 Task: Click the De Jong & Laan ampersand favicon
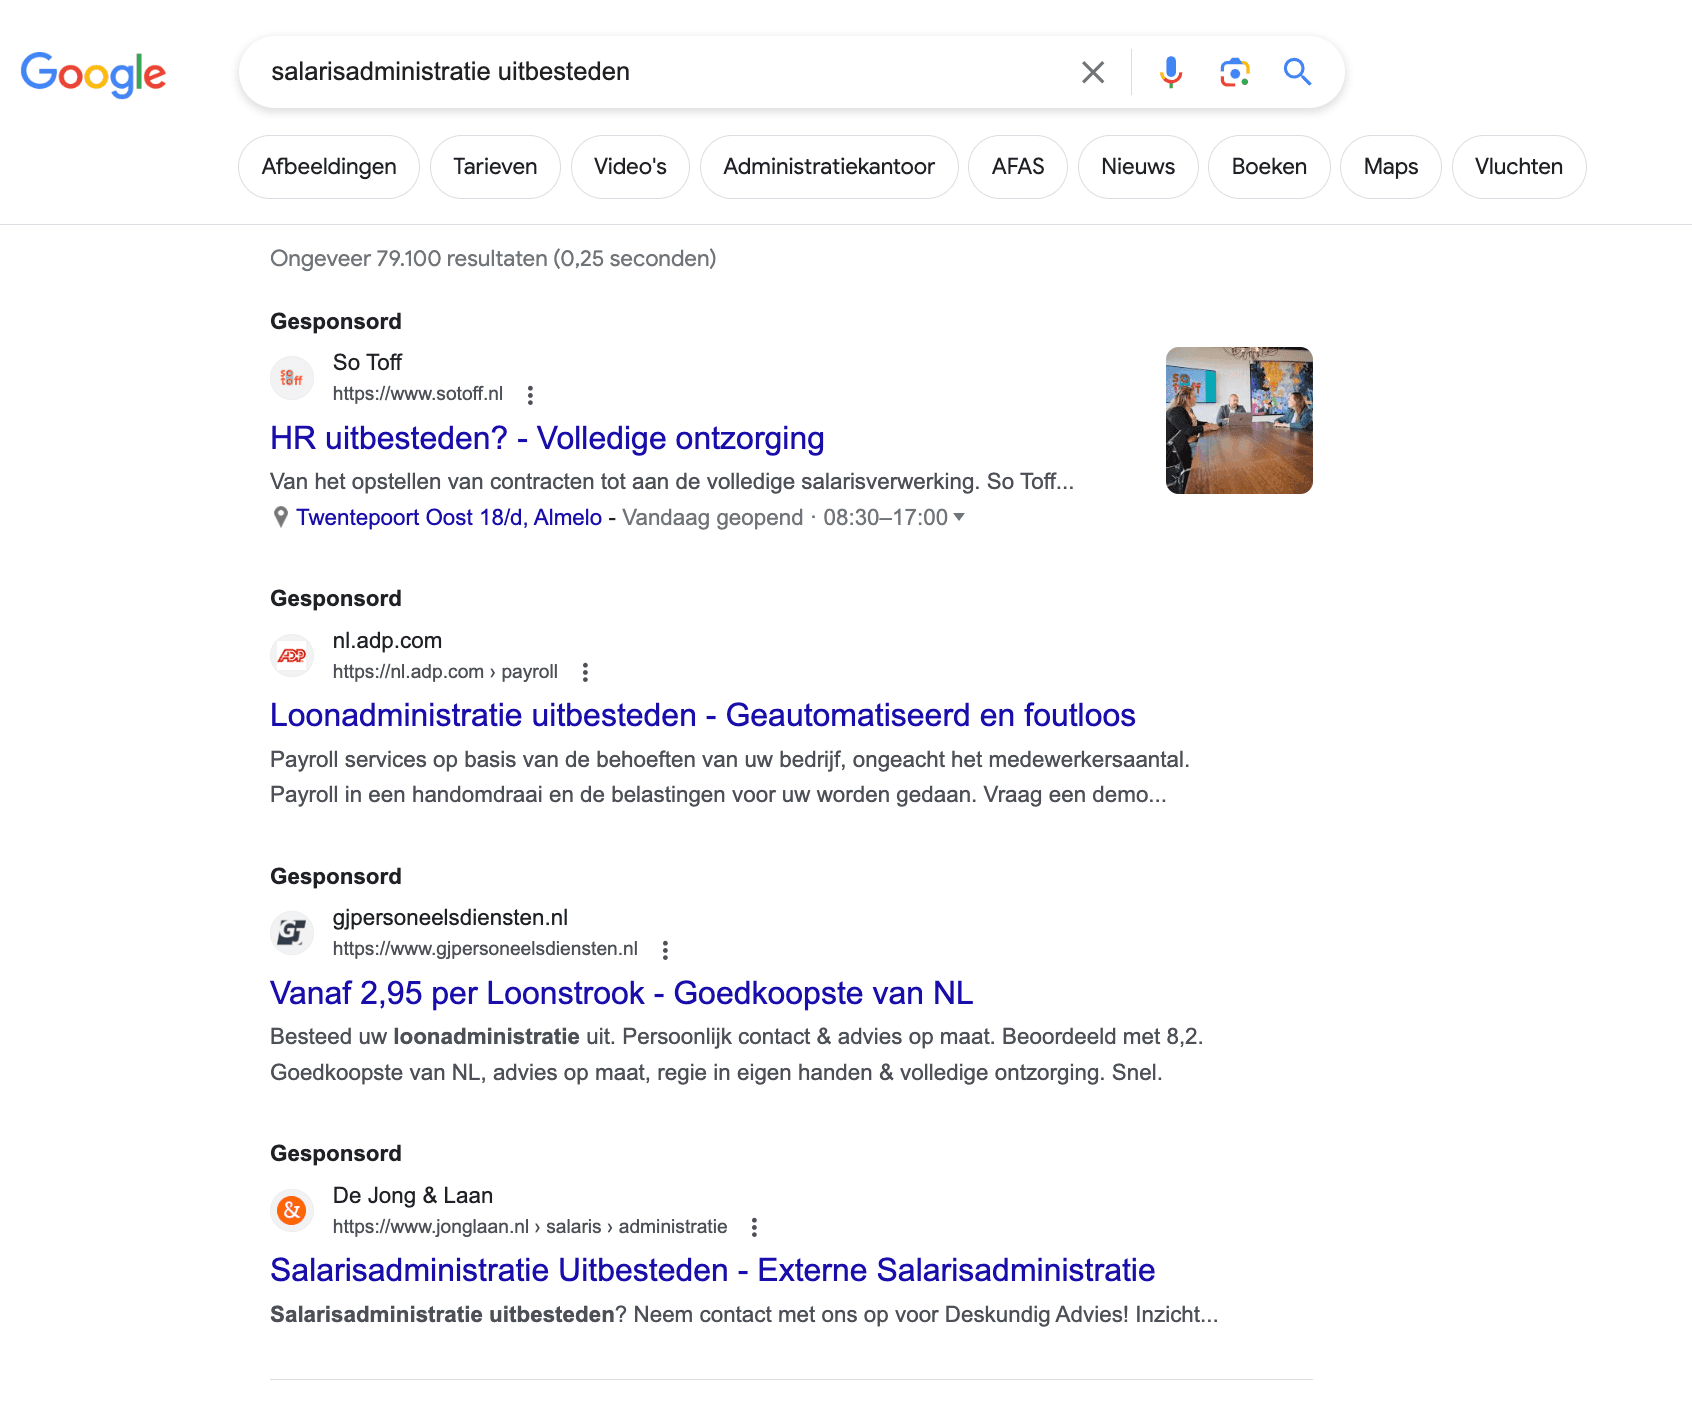[x=292, y=1211]
